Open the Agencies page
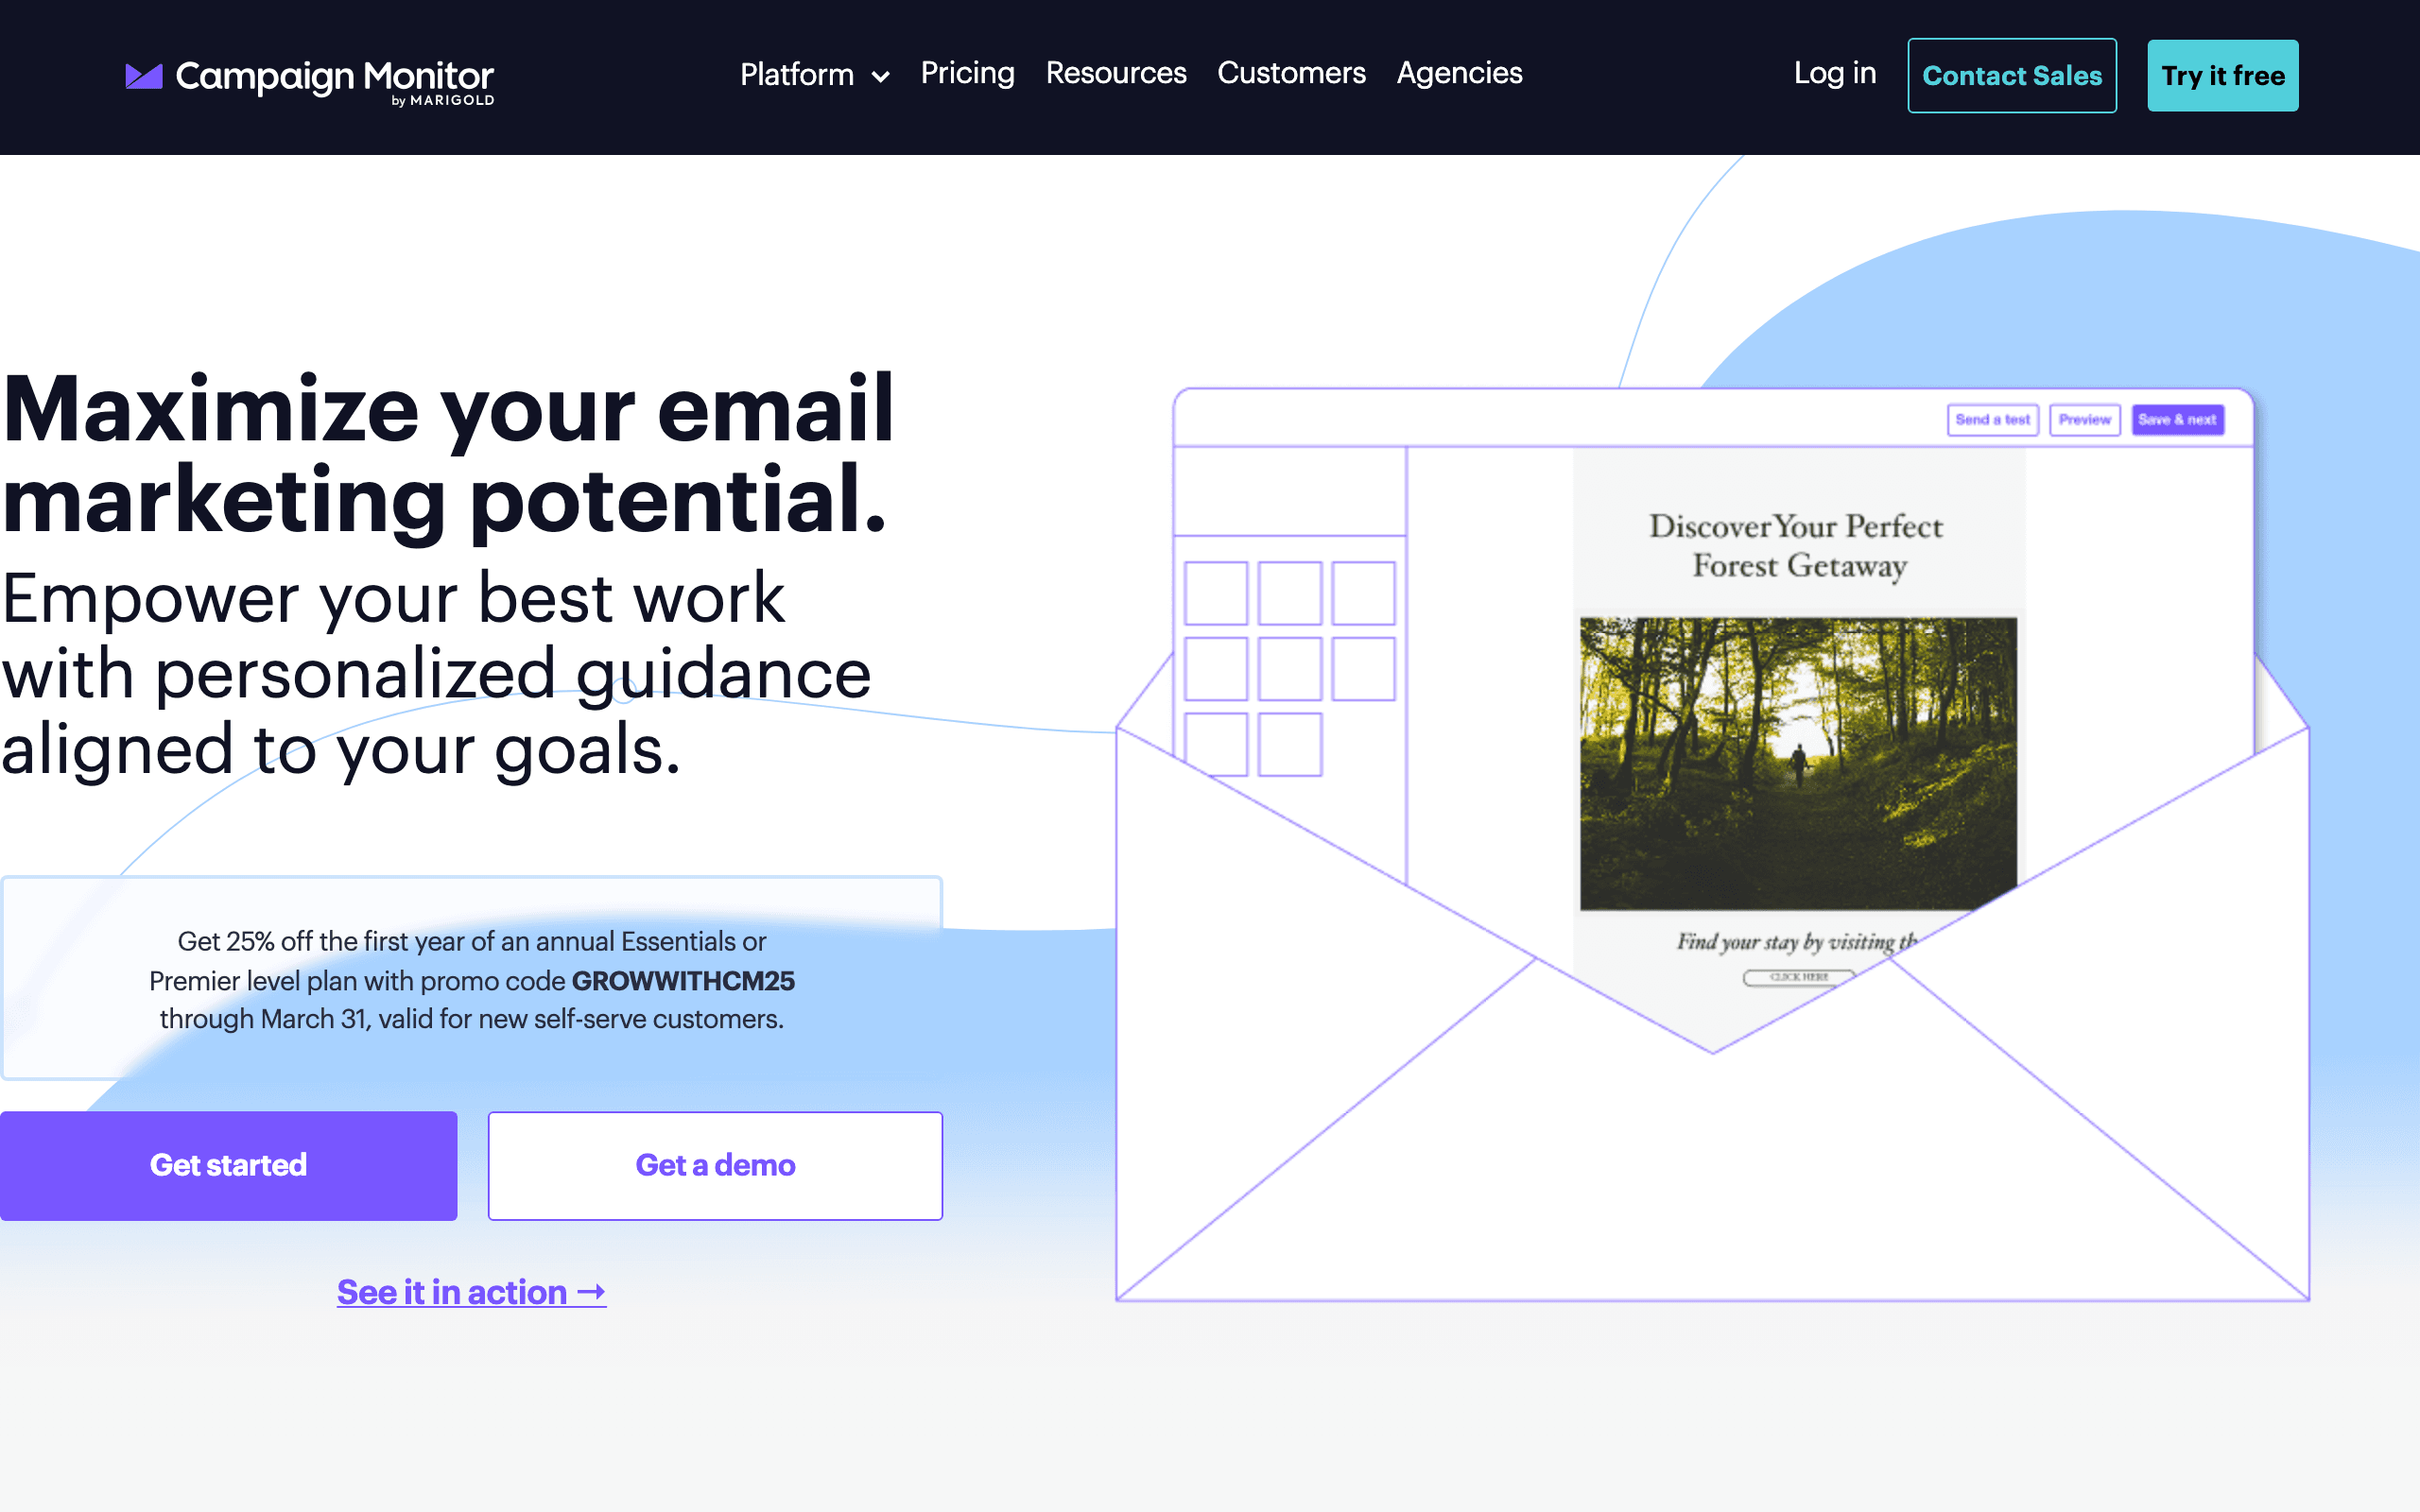Viewport: 2420px width, 1512px height. click(x=1459, y=74)
